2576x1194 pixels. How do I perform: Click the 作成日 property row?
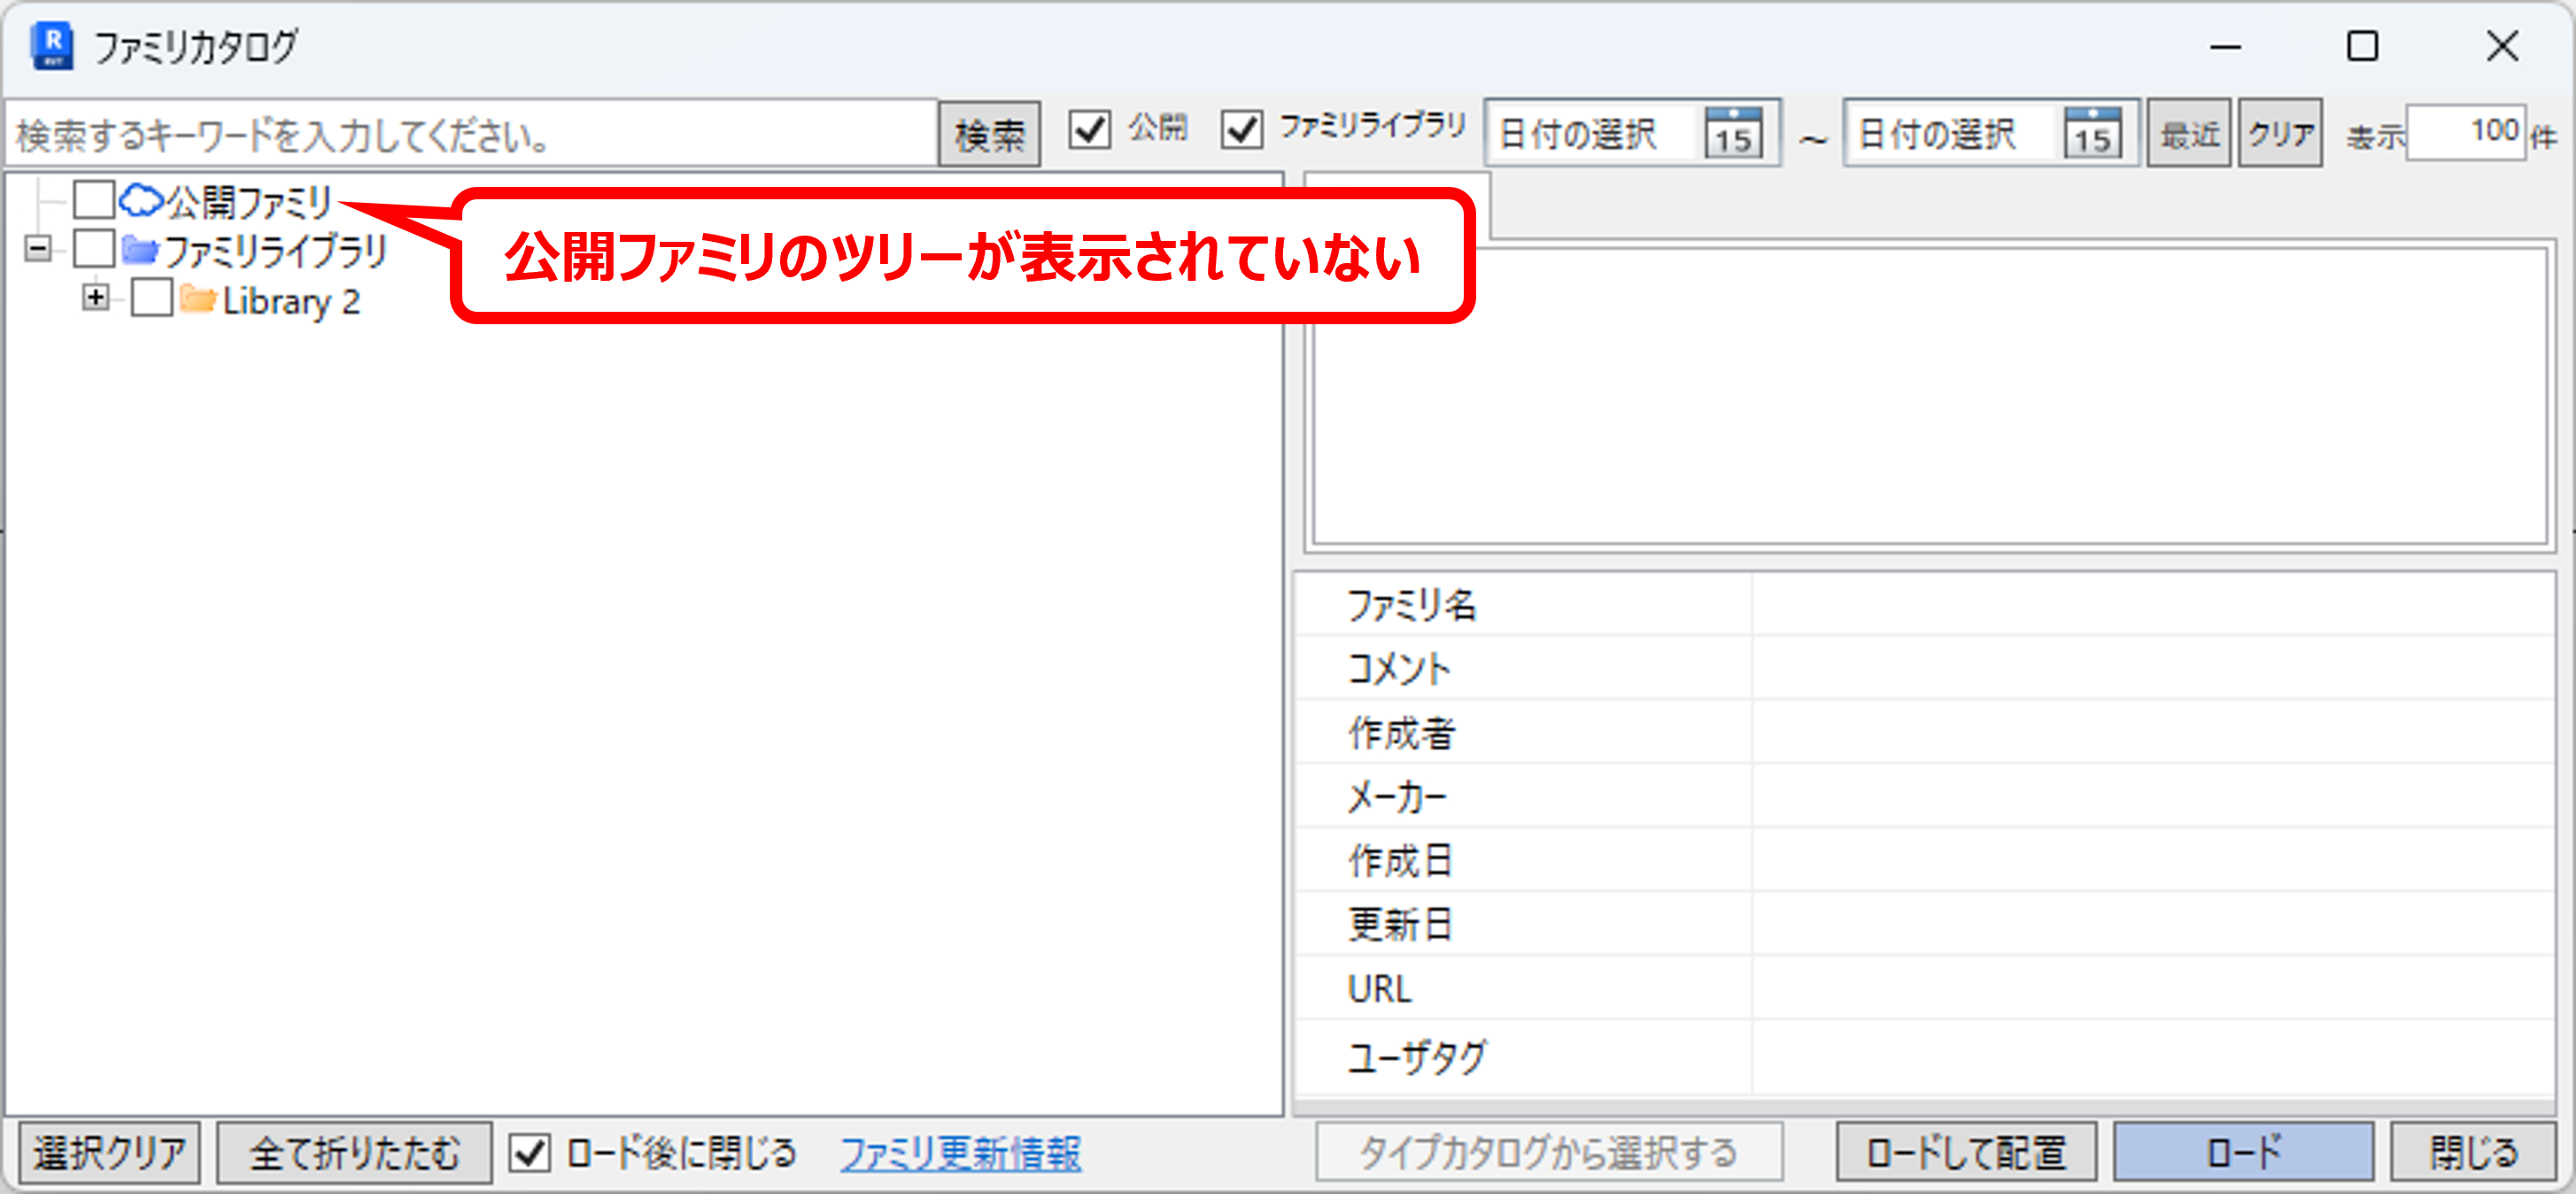pos(1925,861)
